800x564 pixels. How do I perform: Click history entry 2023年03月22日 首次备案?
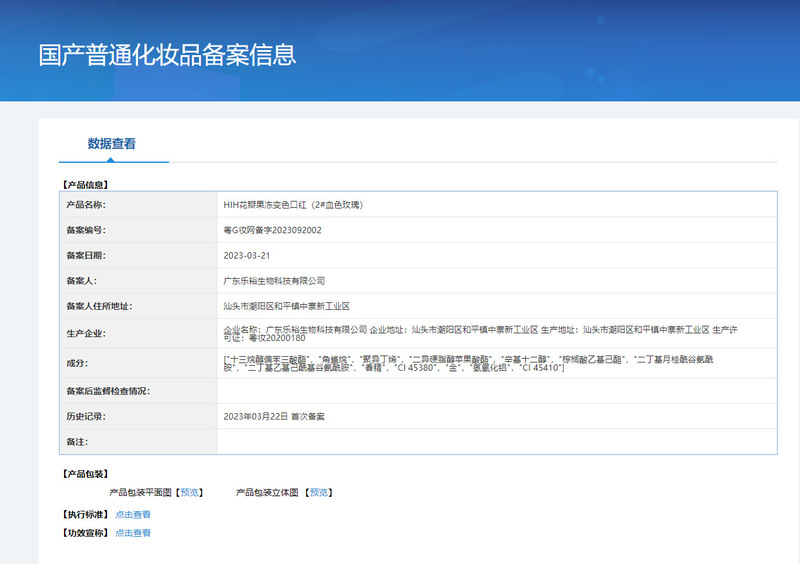(274, 415)
